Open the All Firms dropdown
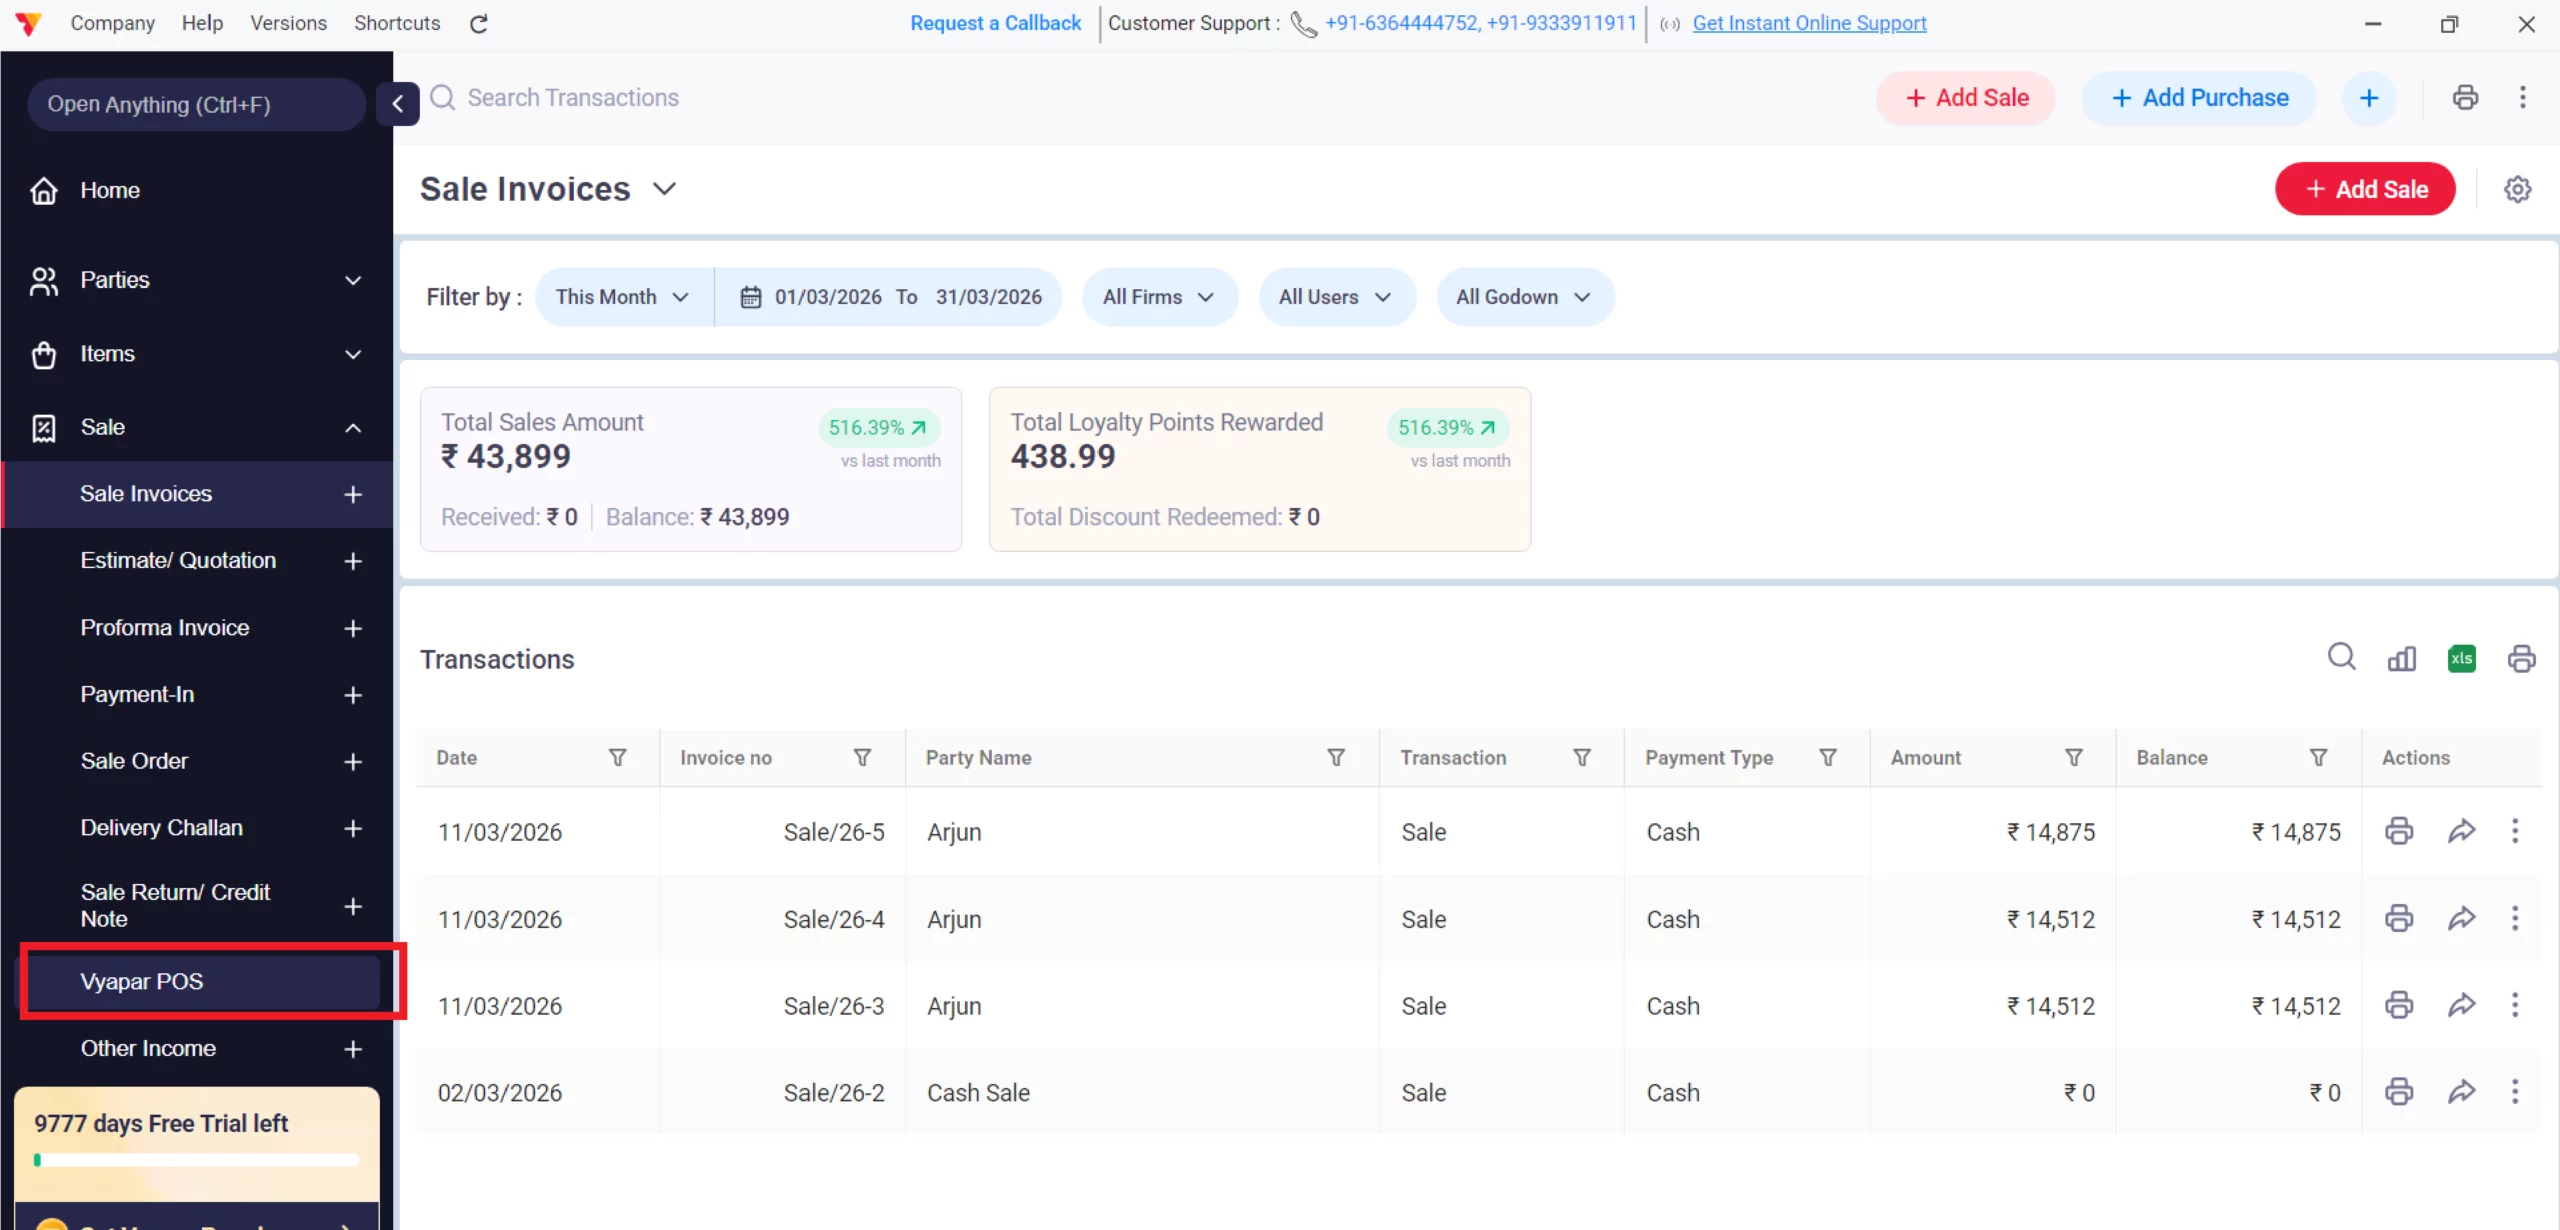2560x1230 pixels. [x=1160, y=297]
